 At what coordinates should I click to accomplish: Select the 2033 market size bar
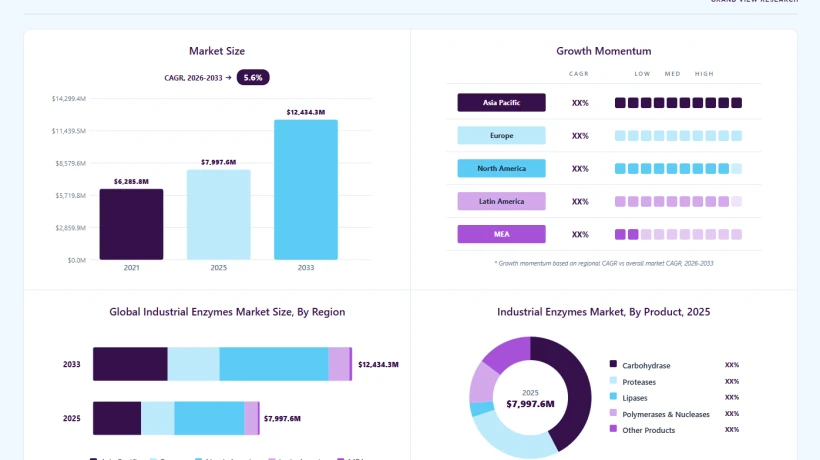click(x=306, y=190)
